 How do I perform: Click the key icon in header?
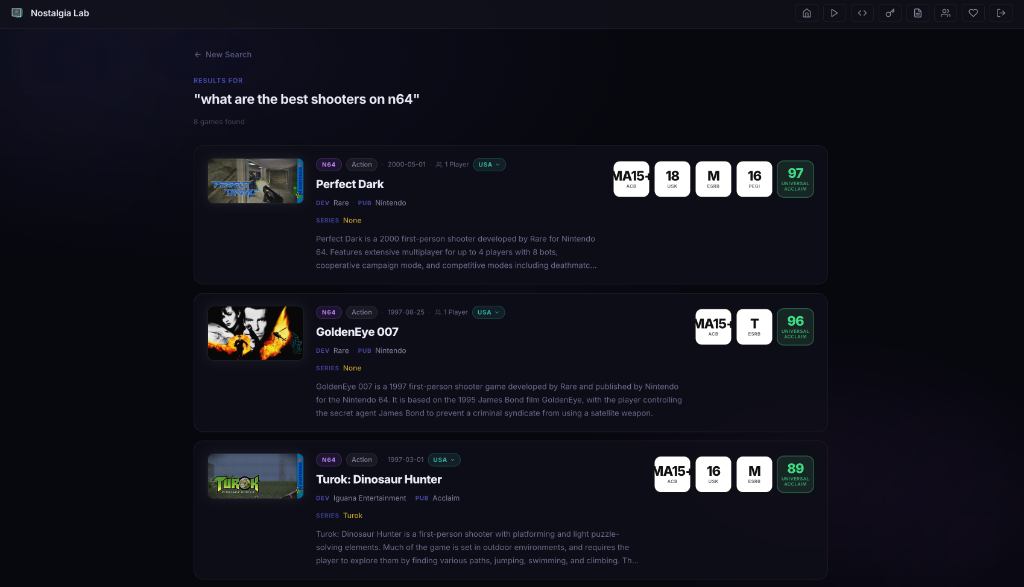pyautogui.click(x=889, y=13)
